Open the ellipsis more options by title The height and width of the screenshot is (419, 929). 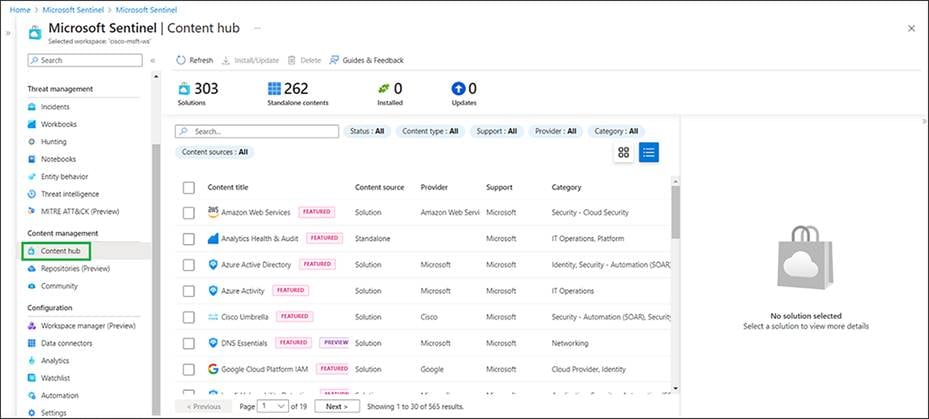(257, 28)
